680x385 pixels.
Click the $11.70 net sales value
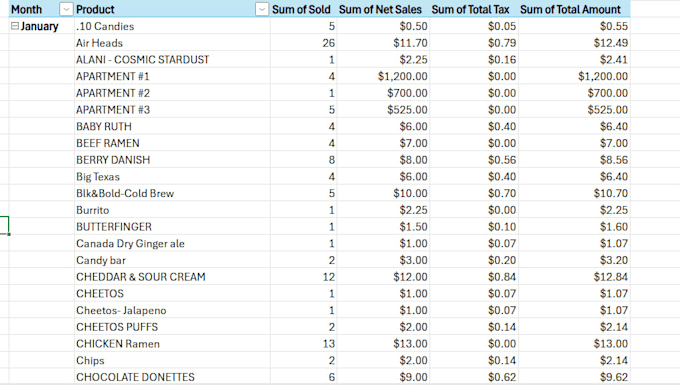click(x=410, y=43)
